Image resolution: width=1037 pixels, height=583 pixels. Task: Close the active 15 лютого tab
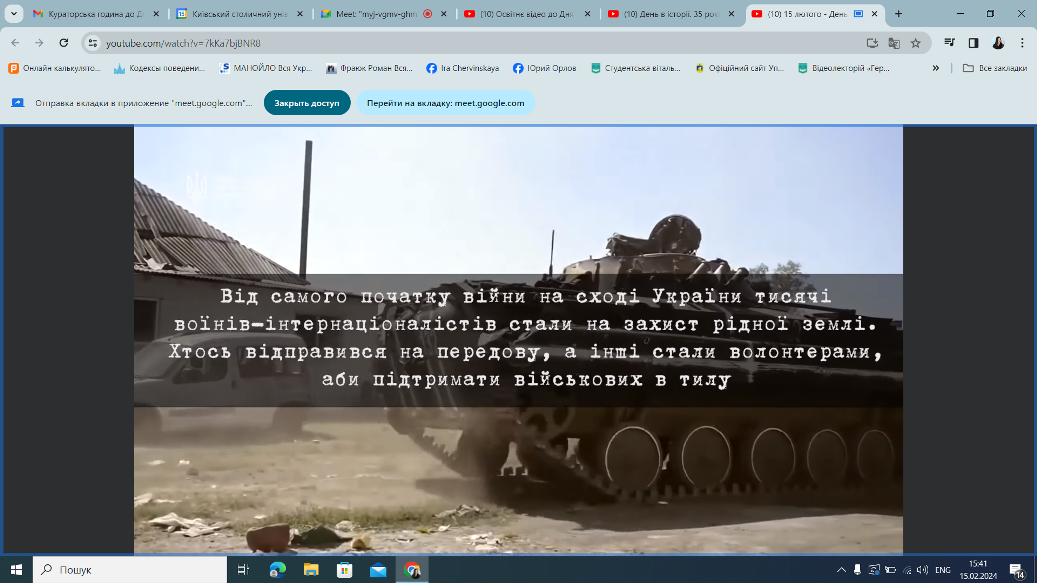[875, 13]
